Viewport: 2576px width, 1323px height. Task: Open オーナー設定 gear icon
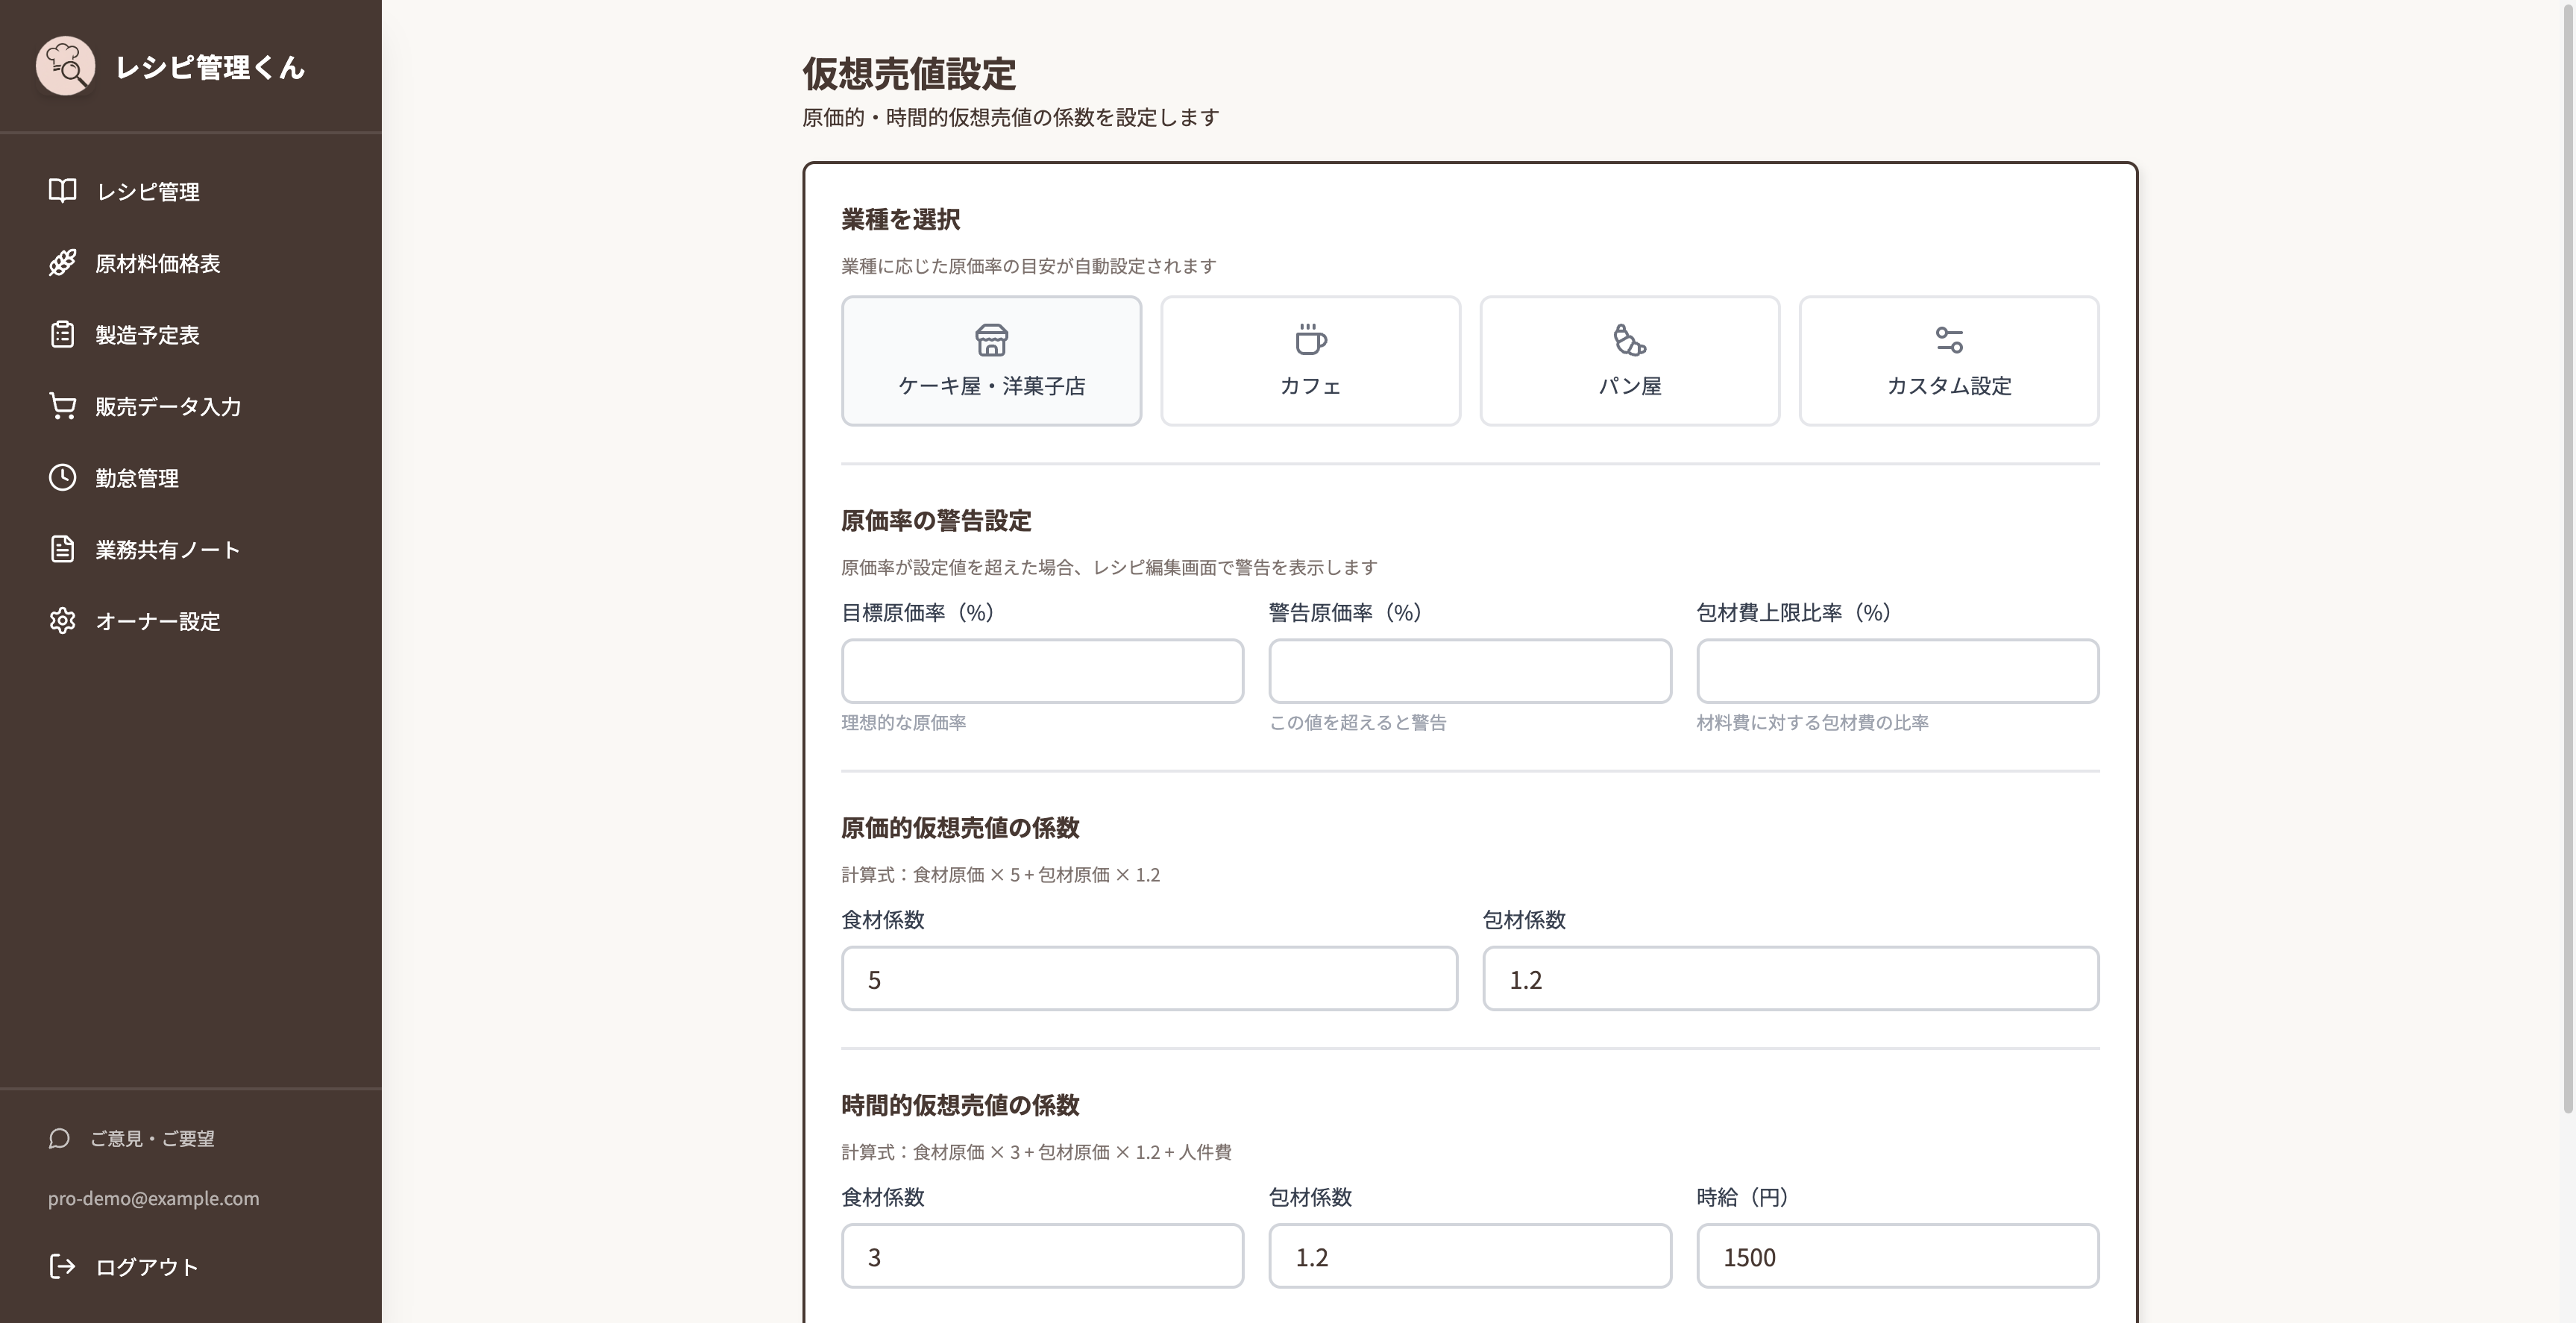click(x=62, y=621)
